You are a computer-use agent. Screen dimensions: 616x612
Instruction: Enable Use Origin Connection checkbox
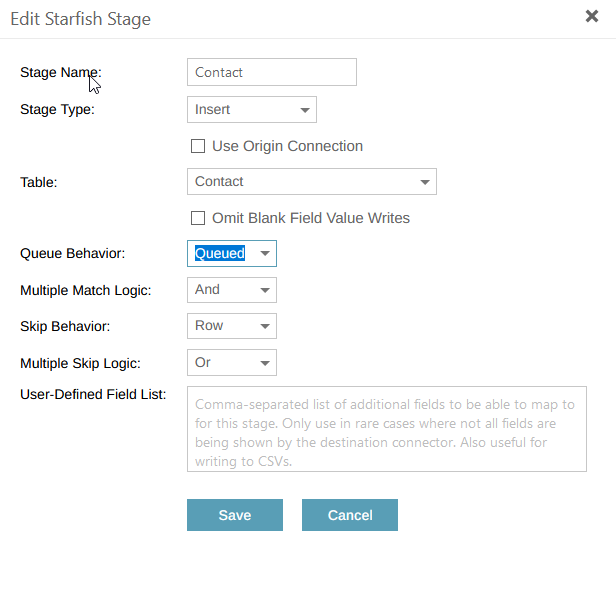[198, 146]
